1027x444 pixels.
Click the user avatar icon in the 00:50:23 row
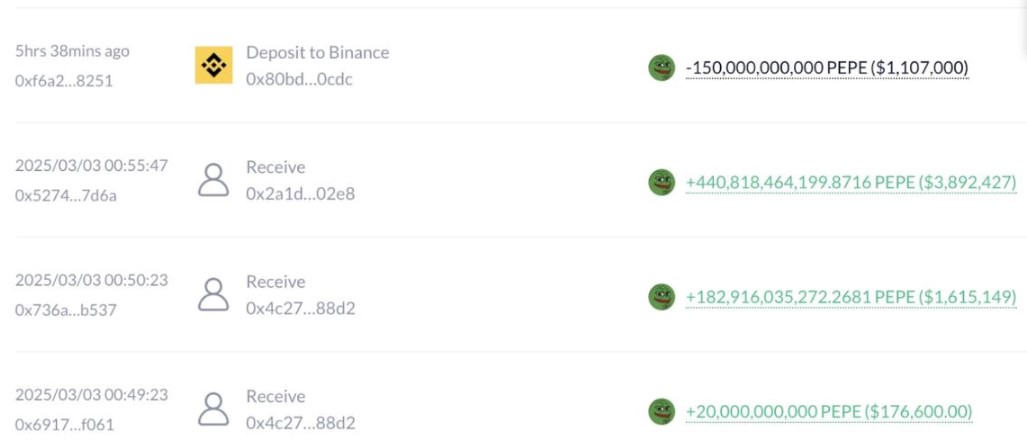point(214,295)
